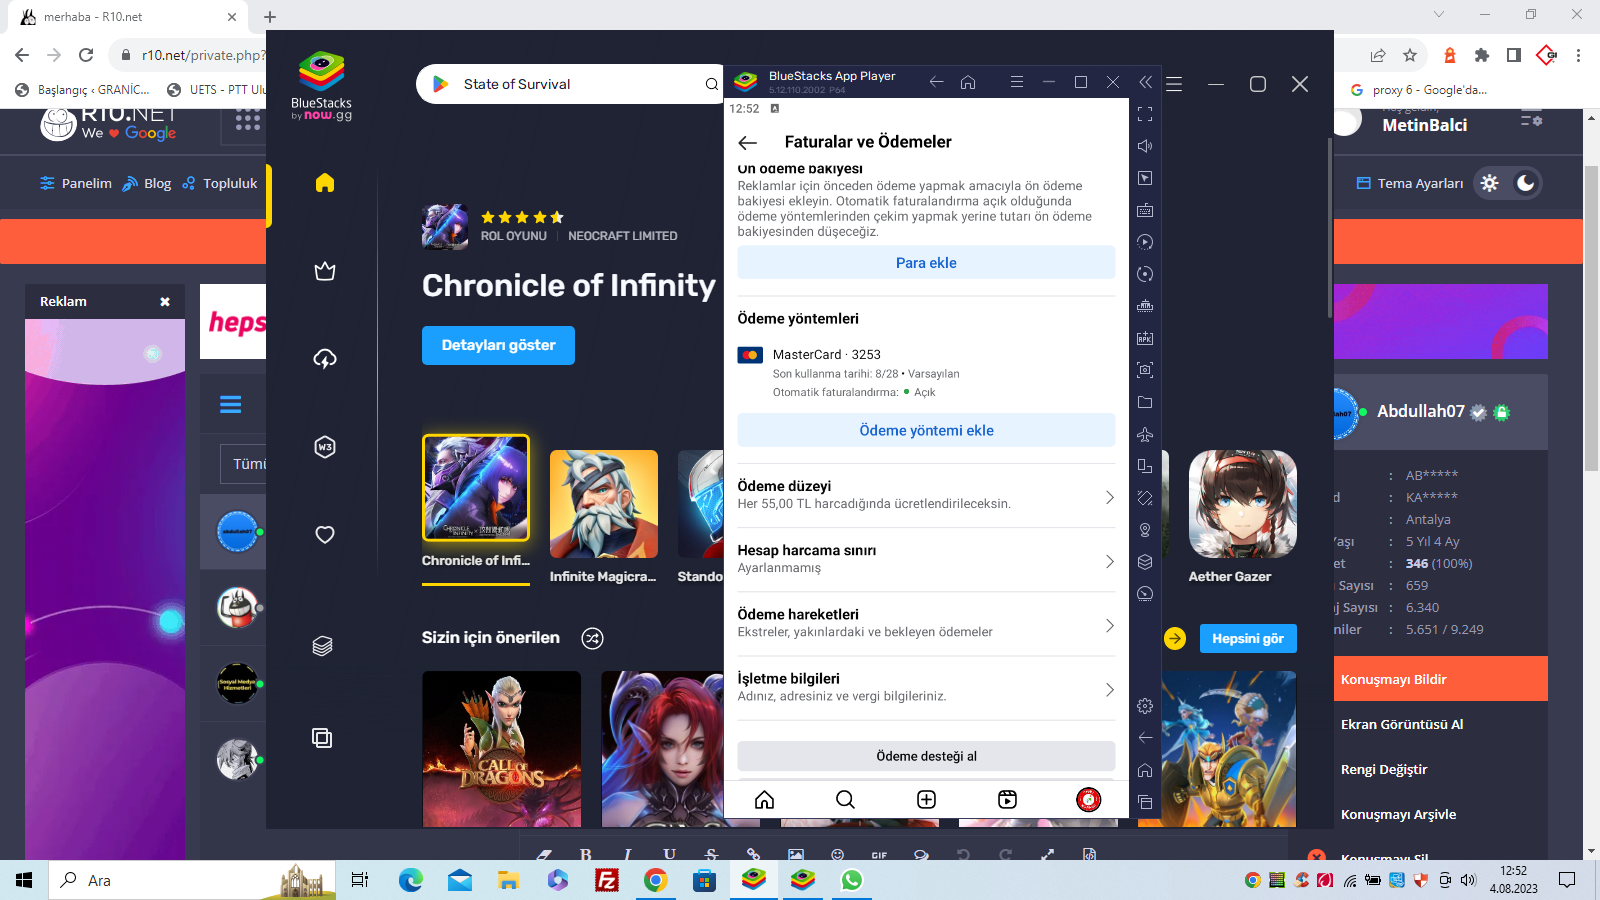Click the Para ekle button
Viewport: 1600px width, 900px height.
tap(926, 263)
